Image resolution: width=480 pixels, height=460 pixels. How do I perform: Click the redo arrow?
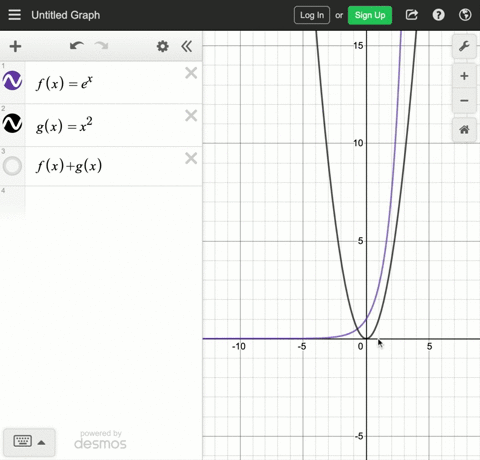click(101, 46)
